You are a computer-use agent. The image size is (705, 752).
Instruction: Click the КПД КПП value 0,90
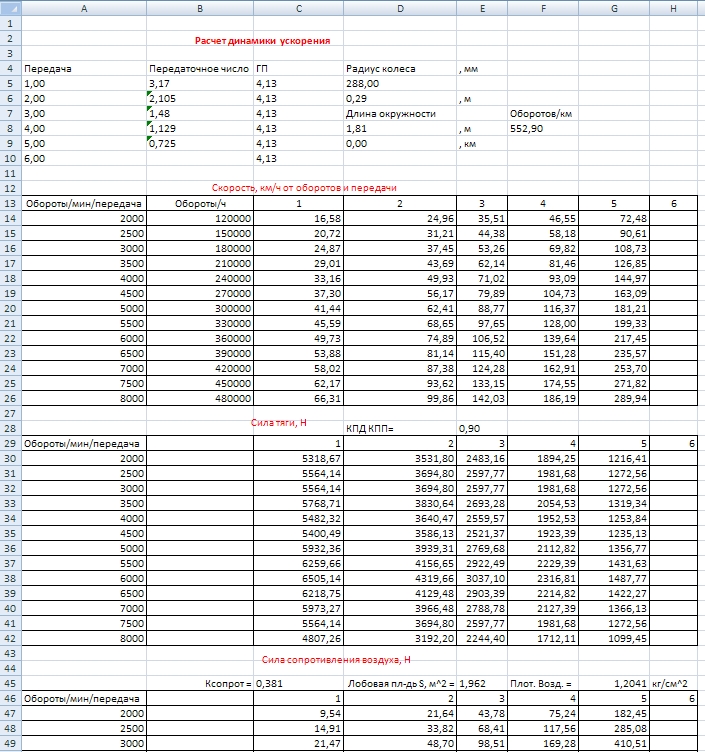(x=471, y=428)
